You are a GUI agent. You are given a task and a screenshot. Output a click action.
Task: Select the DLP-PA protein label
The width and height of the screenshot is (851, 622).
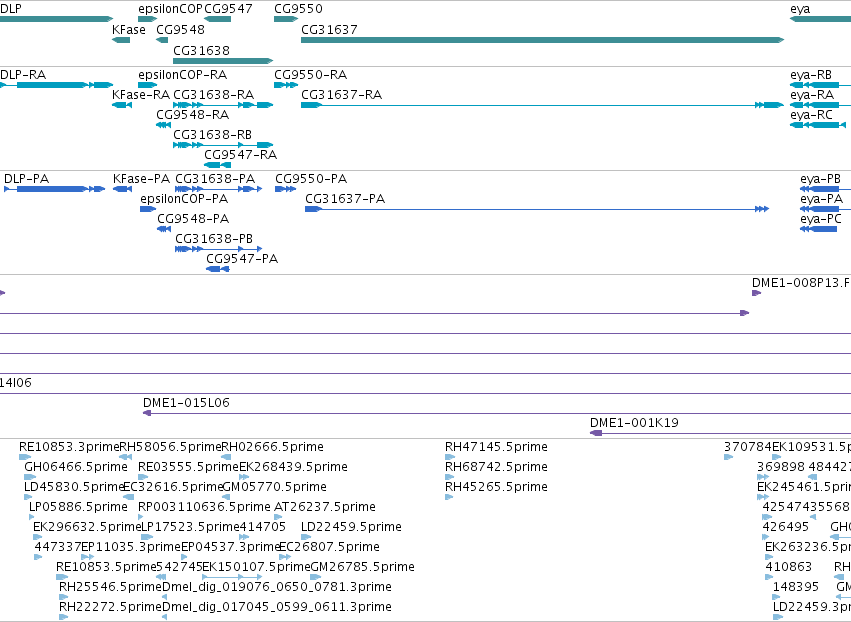point(26,179)
